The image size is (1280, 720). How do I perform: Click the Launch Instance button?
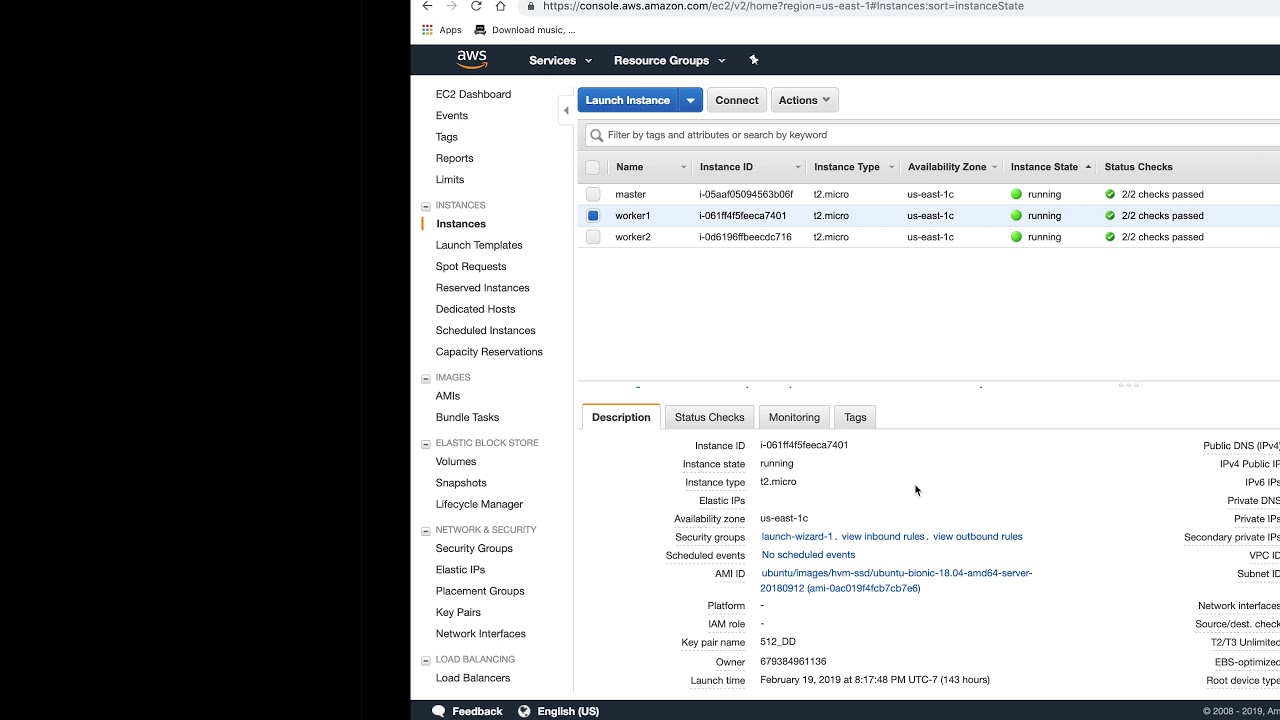click(x=628, y=100)
